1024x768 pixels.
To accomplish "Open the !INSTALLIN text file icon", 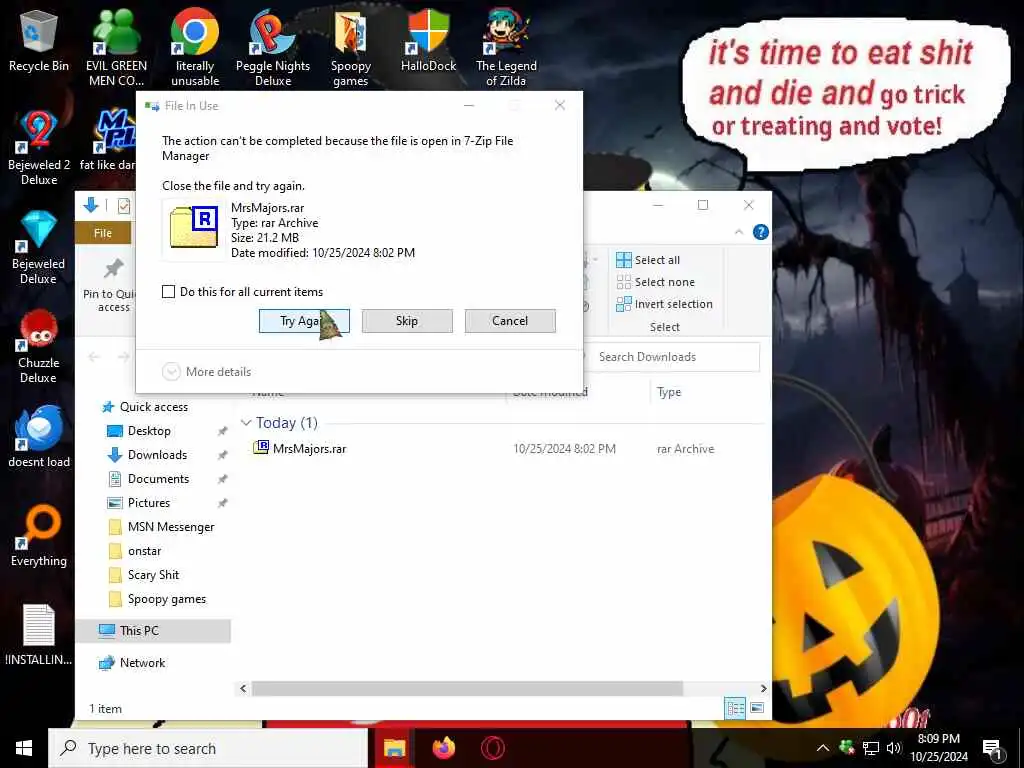I will coord(39,635).
